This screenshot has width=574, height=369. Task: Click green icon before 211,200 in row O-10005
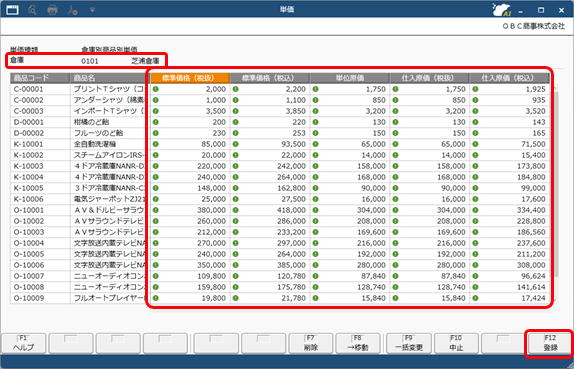(x=475, y=254)
